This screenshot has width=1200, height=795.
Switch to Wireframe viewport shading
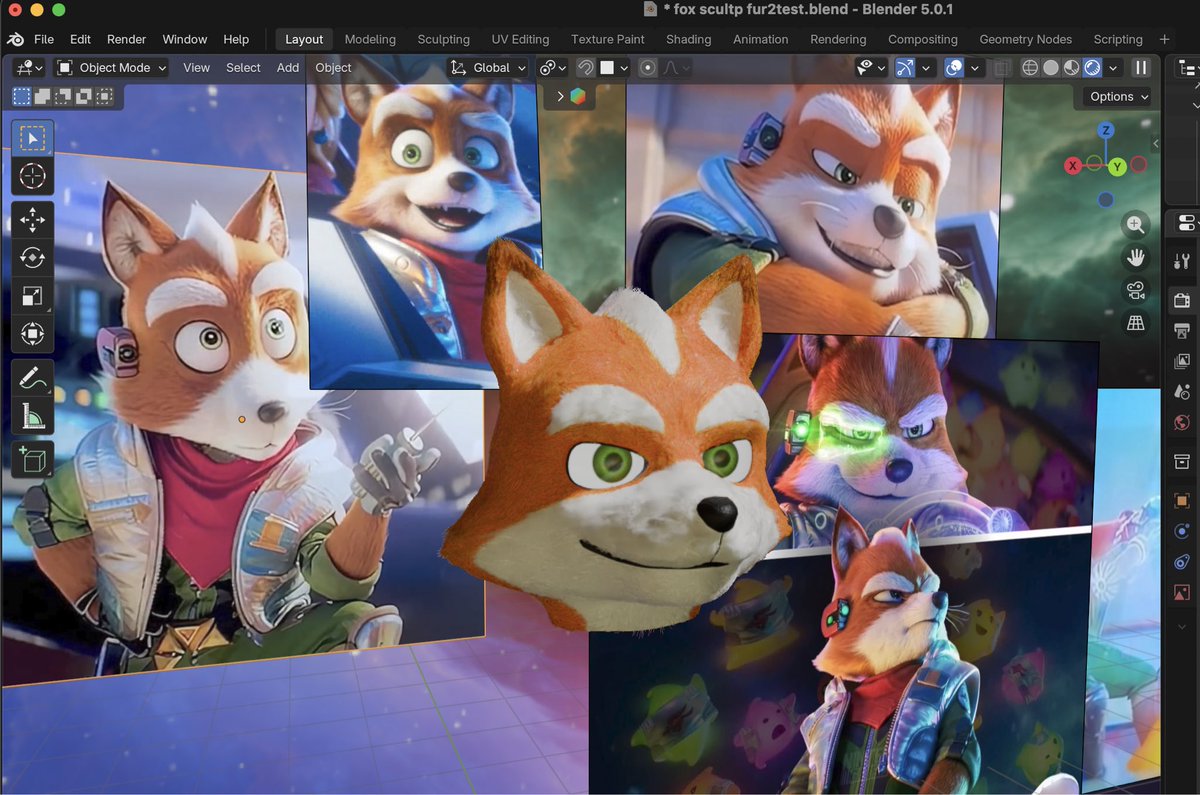[1030, 68]
